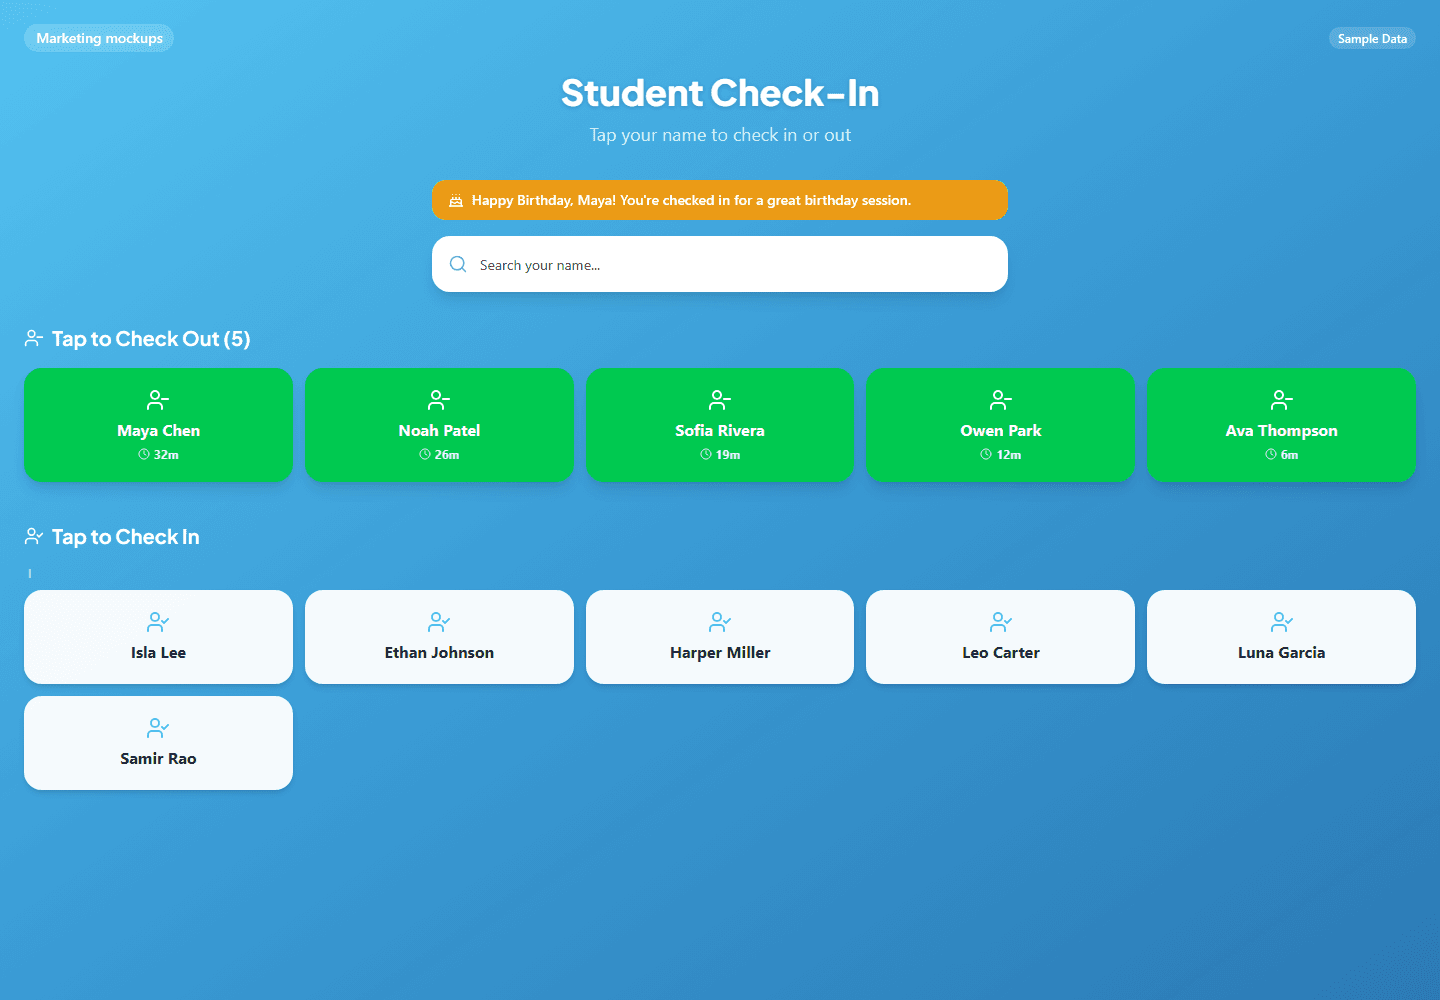Click the user icon beside Tap to Check Out
This screenshot has width=1440, height=1000.
coord(34,339)
